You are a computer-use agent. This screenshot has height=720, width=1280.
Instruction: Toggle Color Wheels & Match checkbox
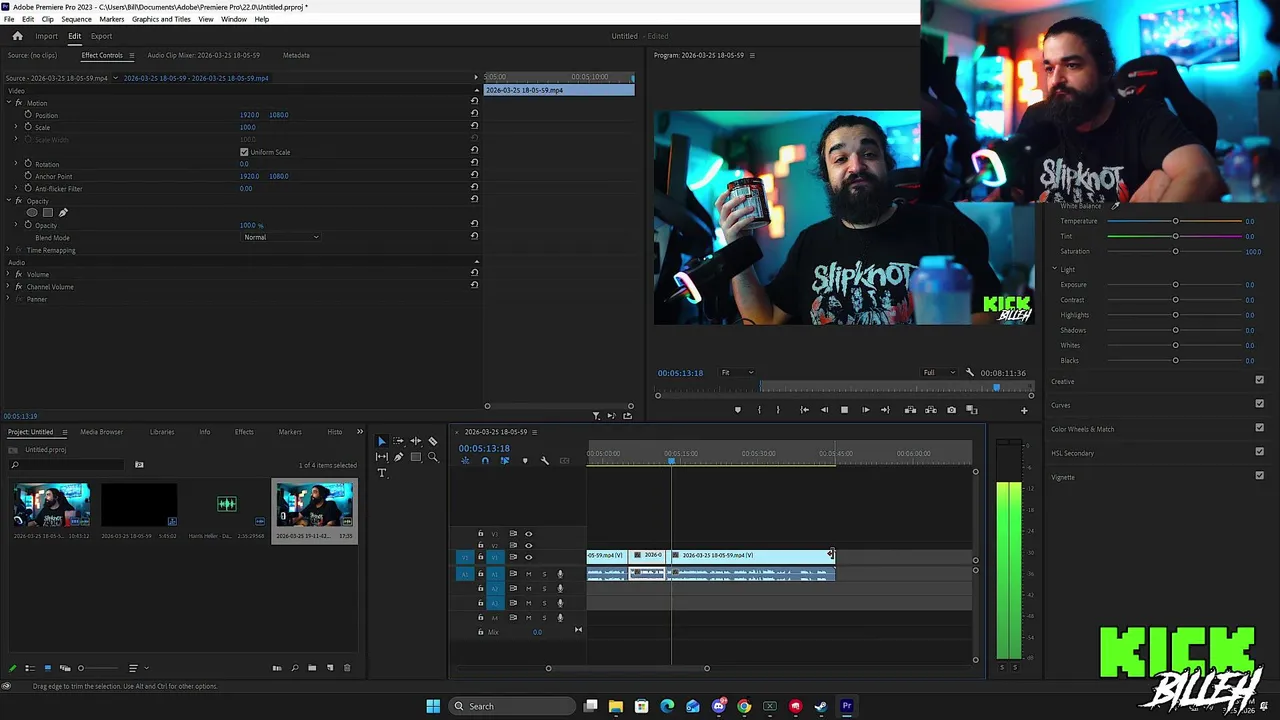tap(1259, 428)
